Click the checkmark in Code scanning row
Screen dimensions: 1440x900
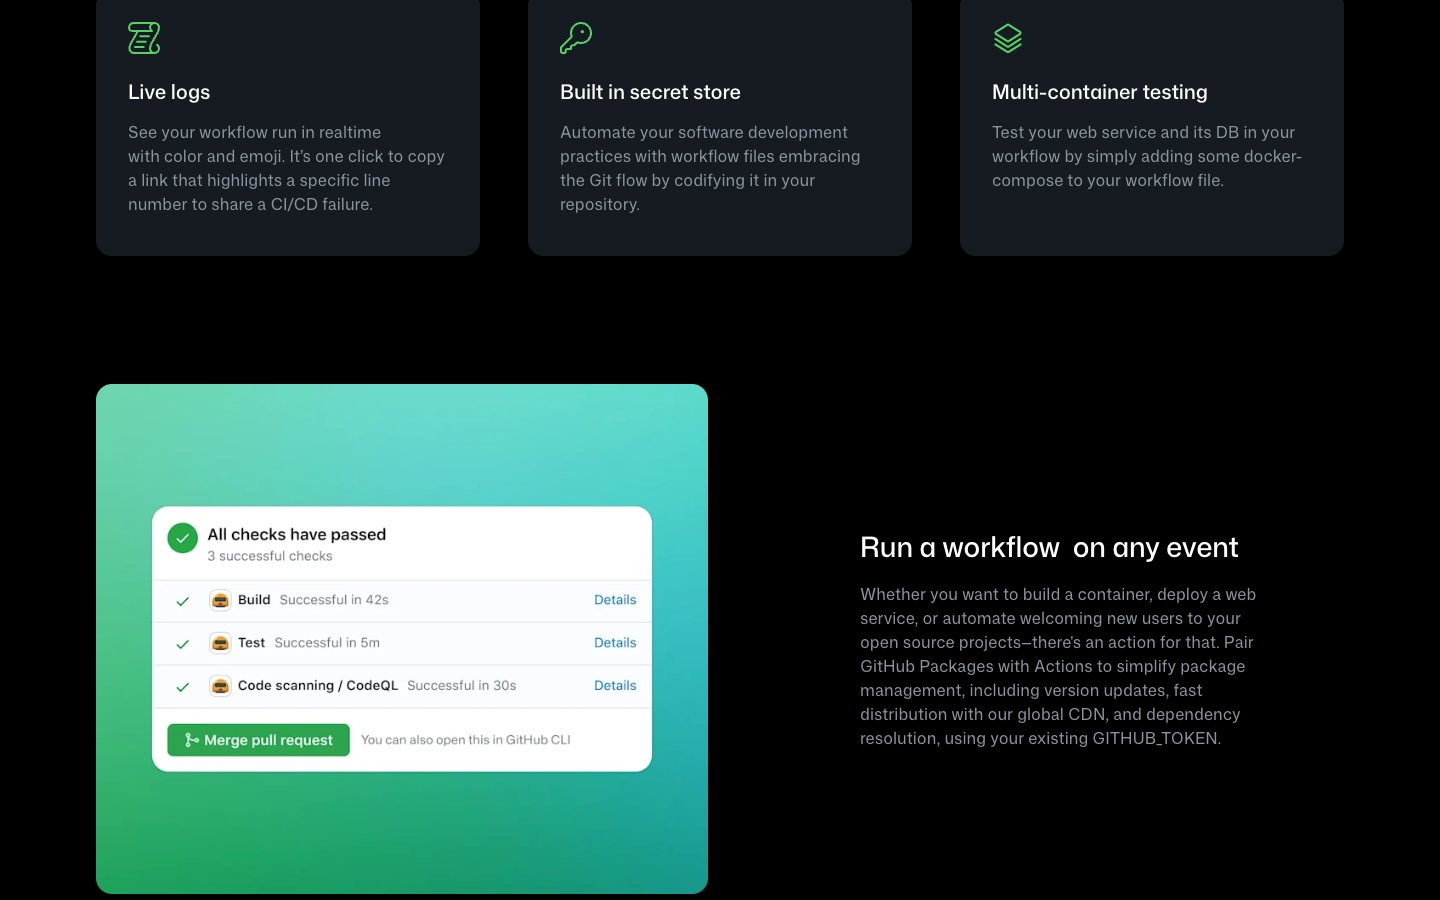[182, 687]
